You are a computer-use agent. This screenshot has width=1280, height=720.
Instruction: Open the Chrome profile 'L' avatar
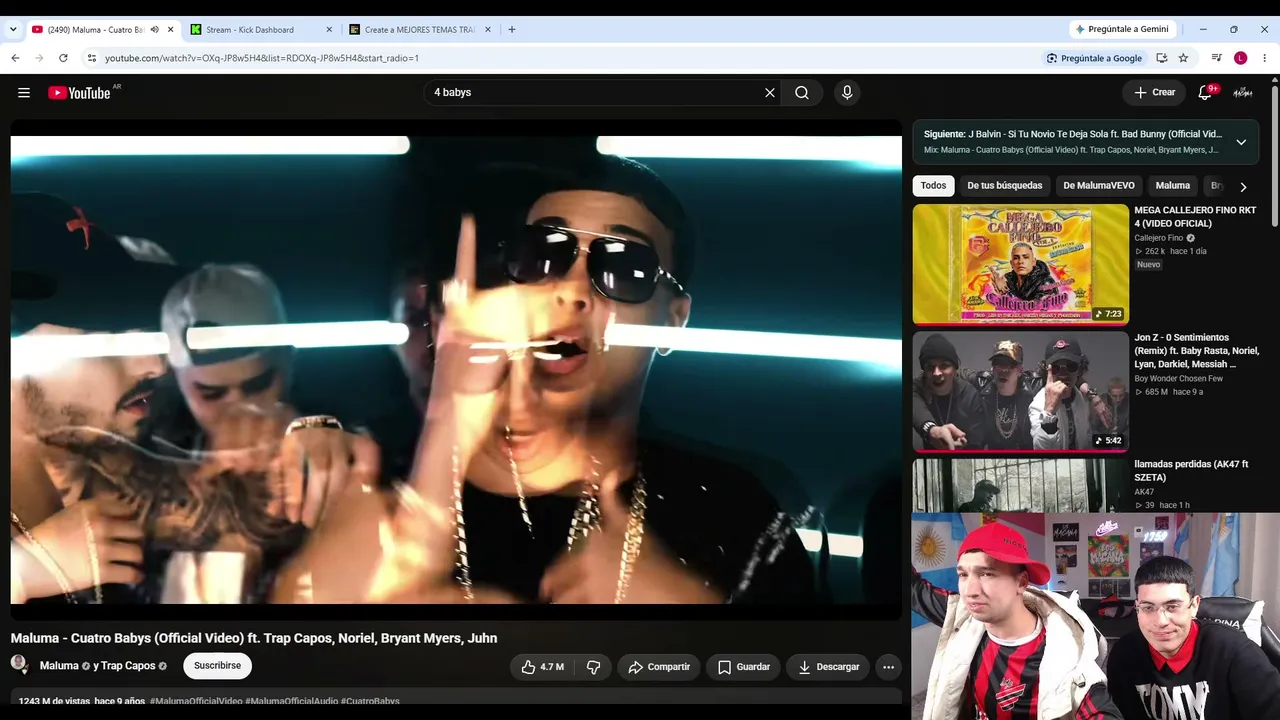(1241, 58)
